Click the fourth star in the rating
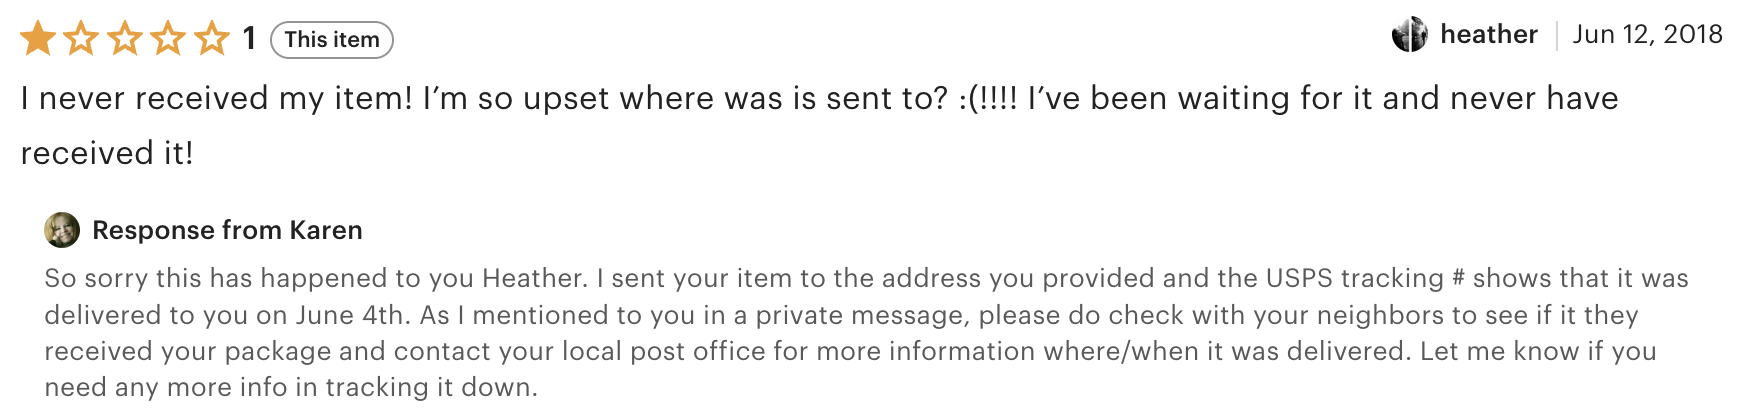 [168, 39]
